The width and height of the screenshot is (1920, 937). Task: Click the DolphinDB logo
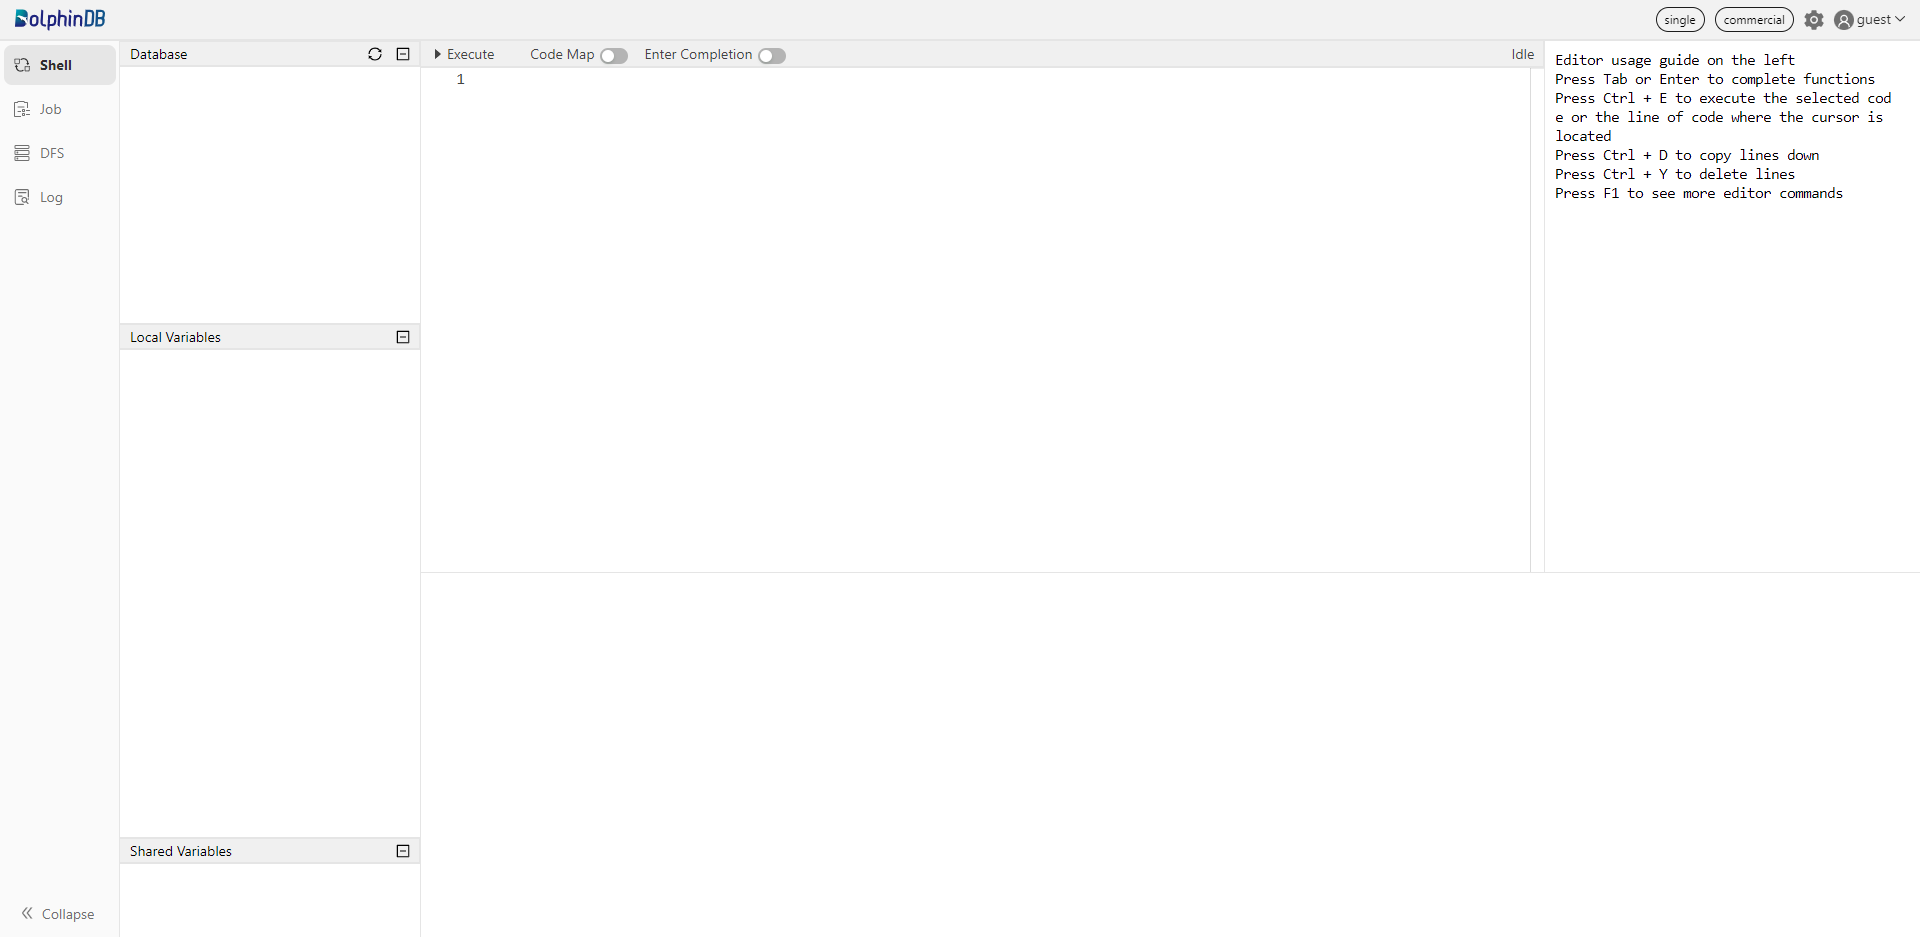pyautogui.click(x=60, y=19)
